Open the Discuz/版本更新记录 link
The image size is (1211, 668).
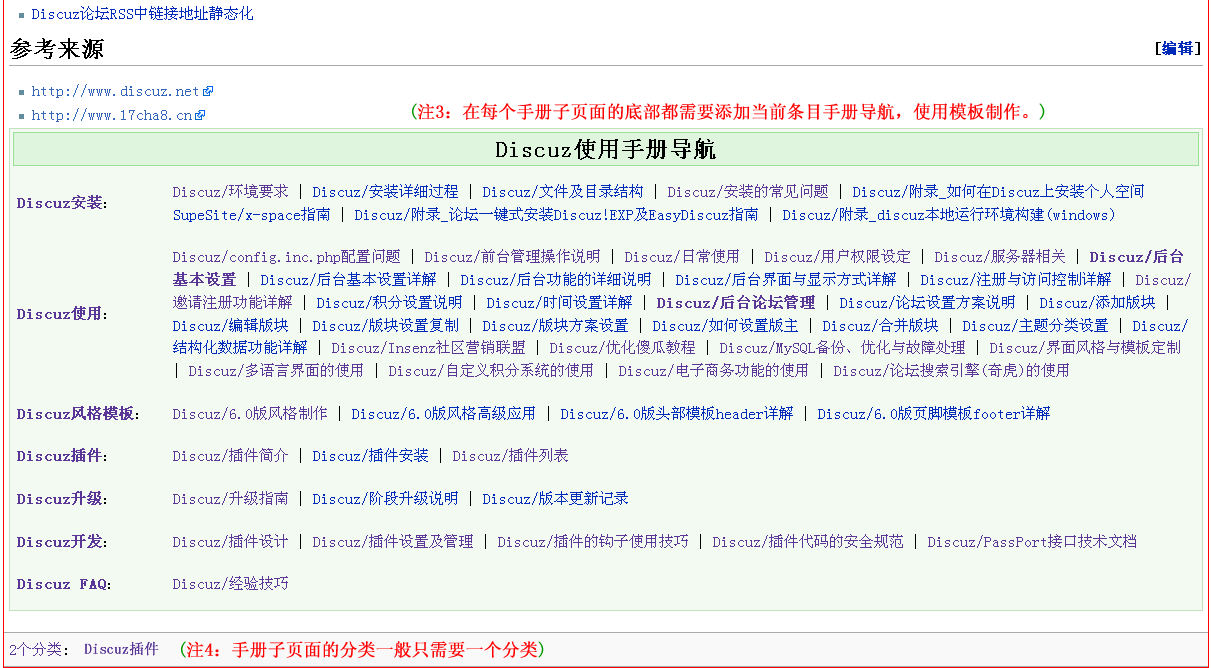555,498
